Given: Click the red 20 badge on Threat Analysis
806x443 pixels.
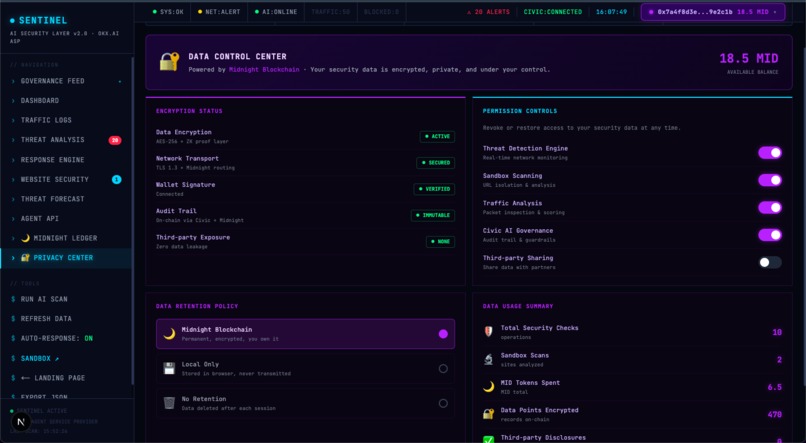Looking at the screenshot, I should tap(115, 140).
